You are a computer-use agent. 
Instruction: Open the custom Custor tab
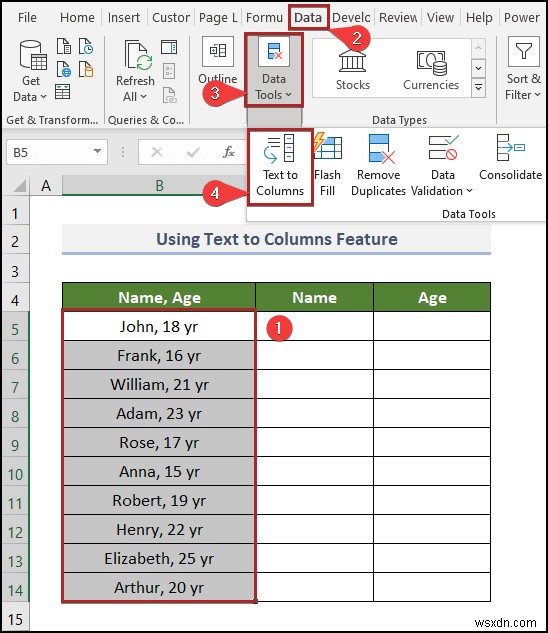170,17
